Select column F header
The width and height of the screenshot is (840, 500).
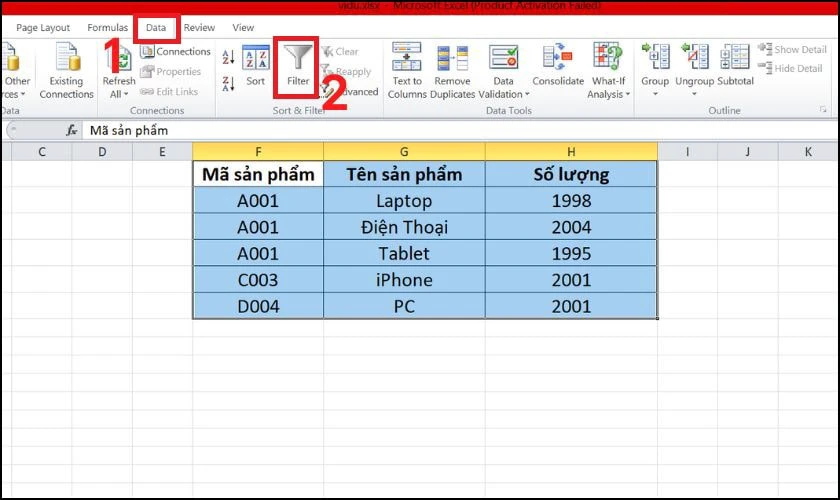pos(258,152)
